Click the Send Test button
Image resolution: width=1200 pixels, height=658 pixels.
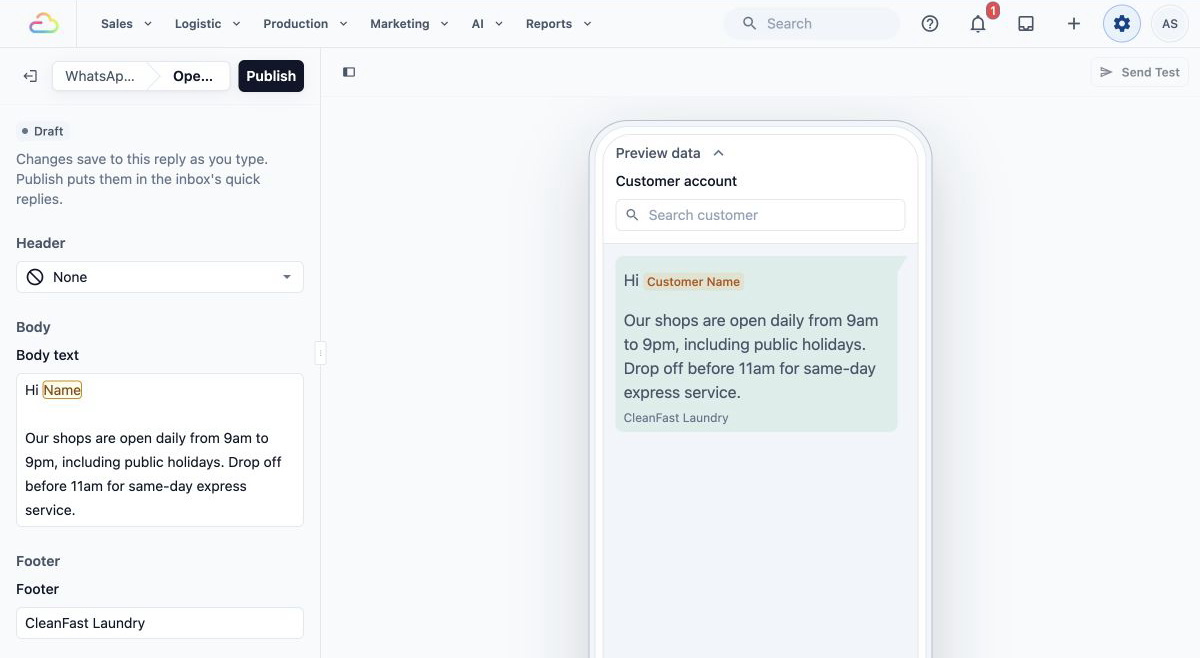pyautogui.click(x=1140, y=72)
